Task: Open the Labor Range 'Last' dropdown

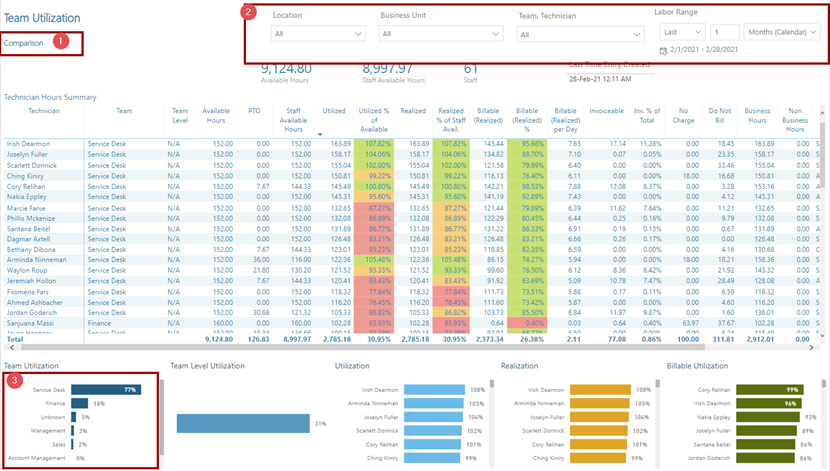Action: [x=680, y=32]
